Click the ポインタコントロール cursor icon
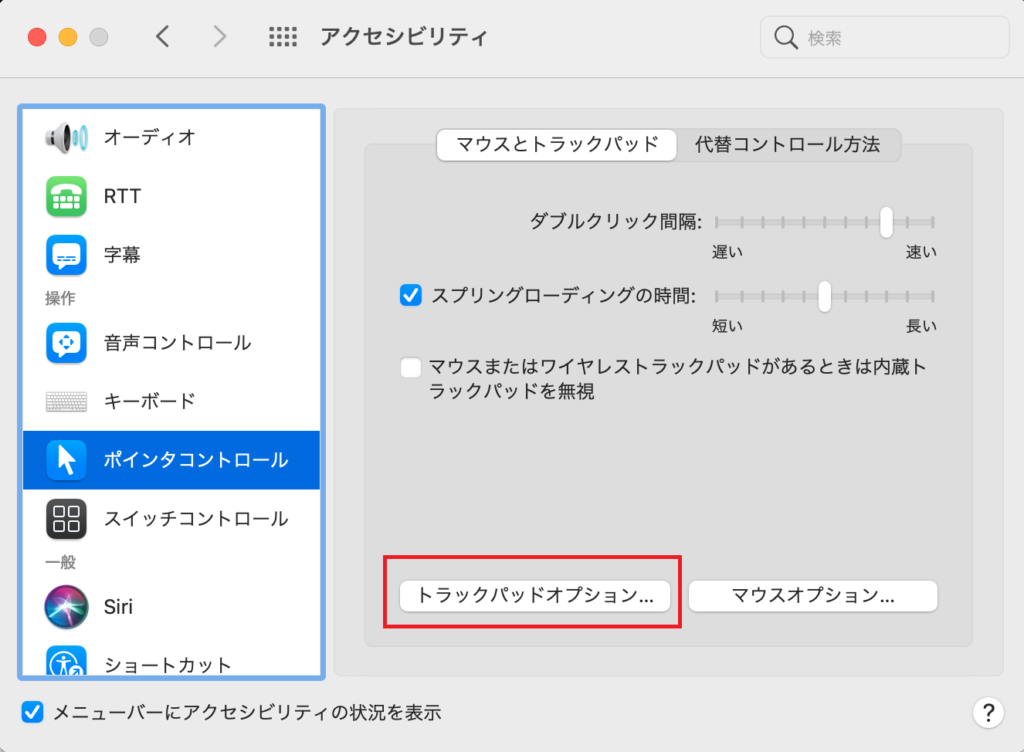 click(x=66, y=460)
